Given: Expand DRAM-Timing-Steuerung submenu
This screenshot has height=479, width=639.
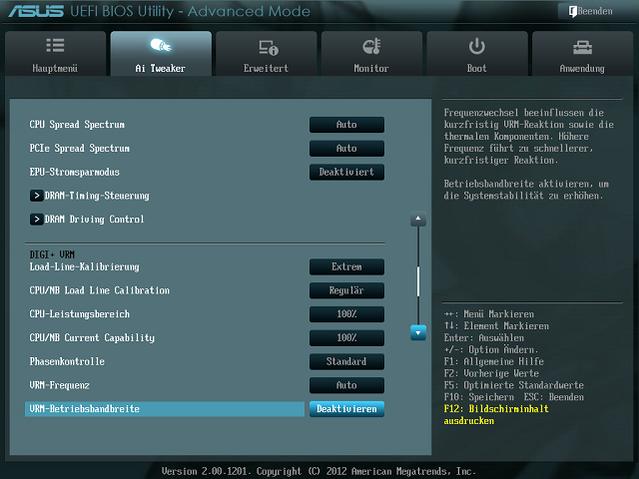Looking at the screenshot, I should tap(90, 196).
